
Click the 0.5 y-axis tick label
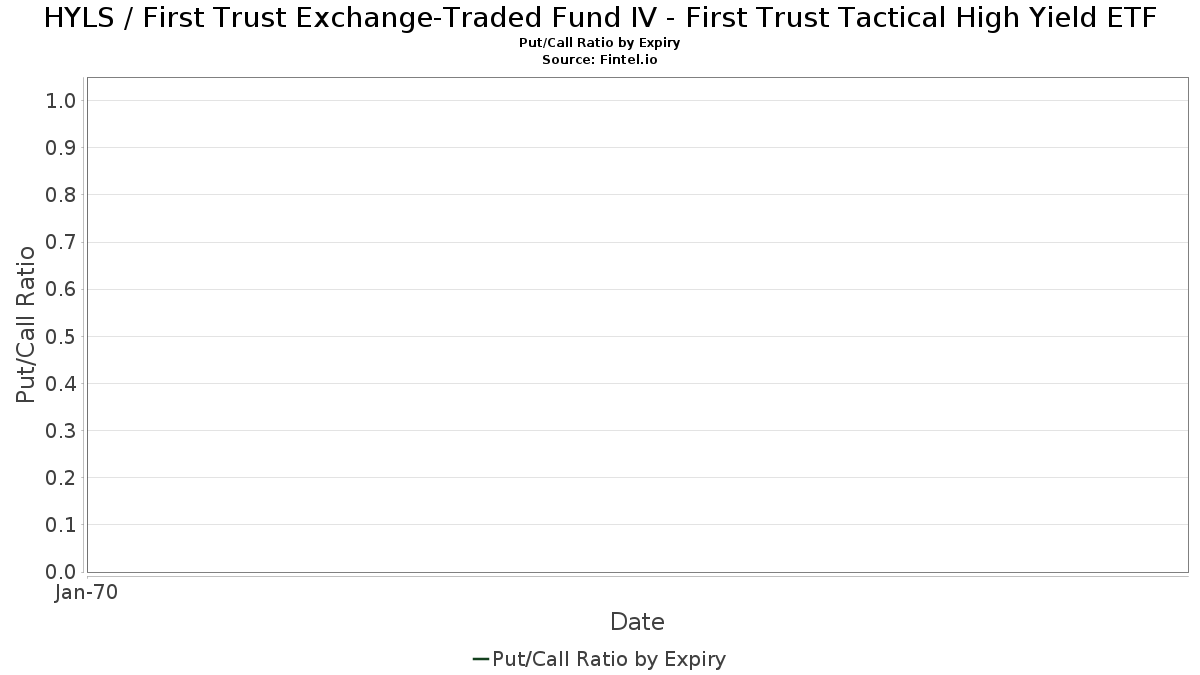point(61,336)
